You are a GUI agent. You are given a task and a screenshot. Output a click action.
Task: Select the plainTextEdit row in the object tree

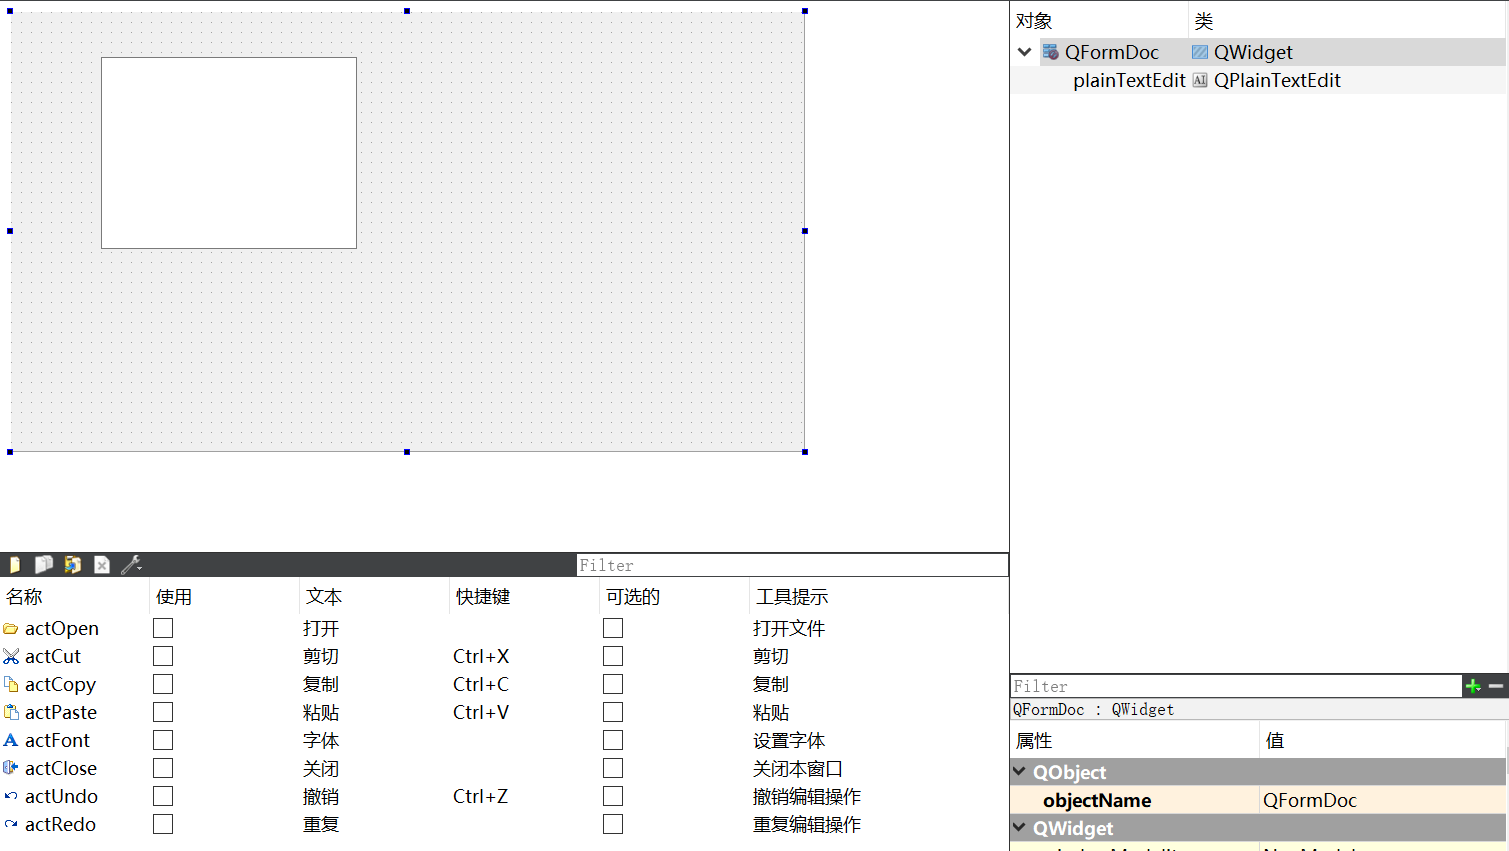1258,80
